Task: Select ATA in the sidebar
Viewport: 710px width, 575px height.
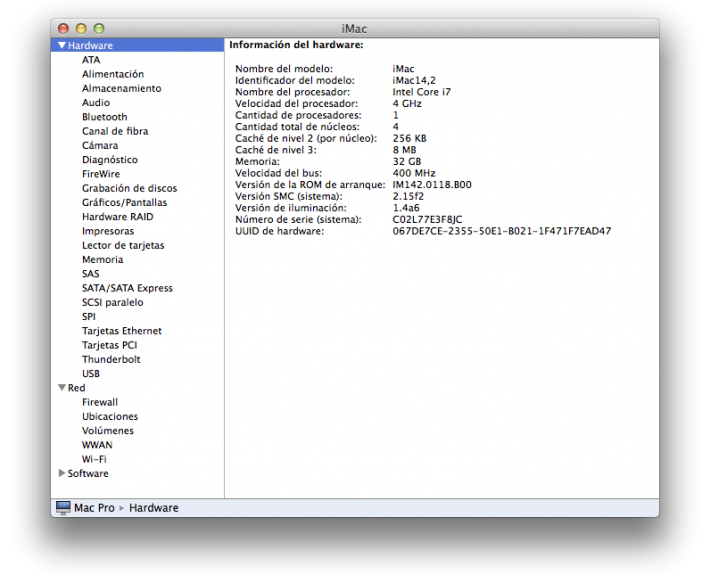Action: (91, 60)
